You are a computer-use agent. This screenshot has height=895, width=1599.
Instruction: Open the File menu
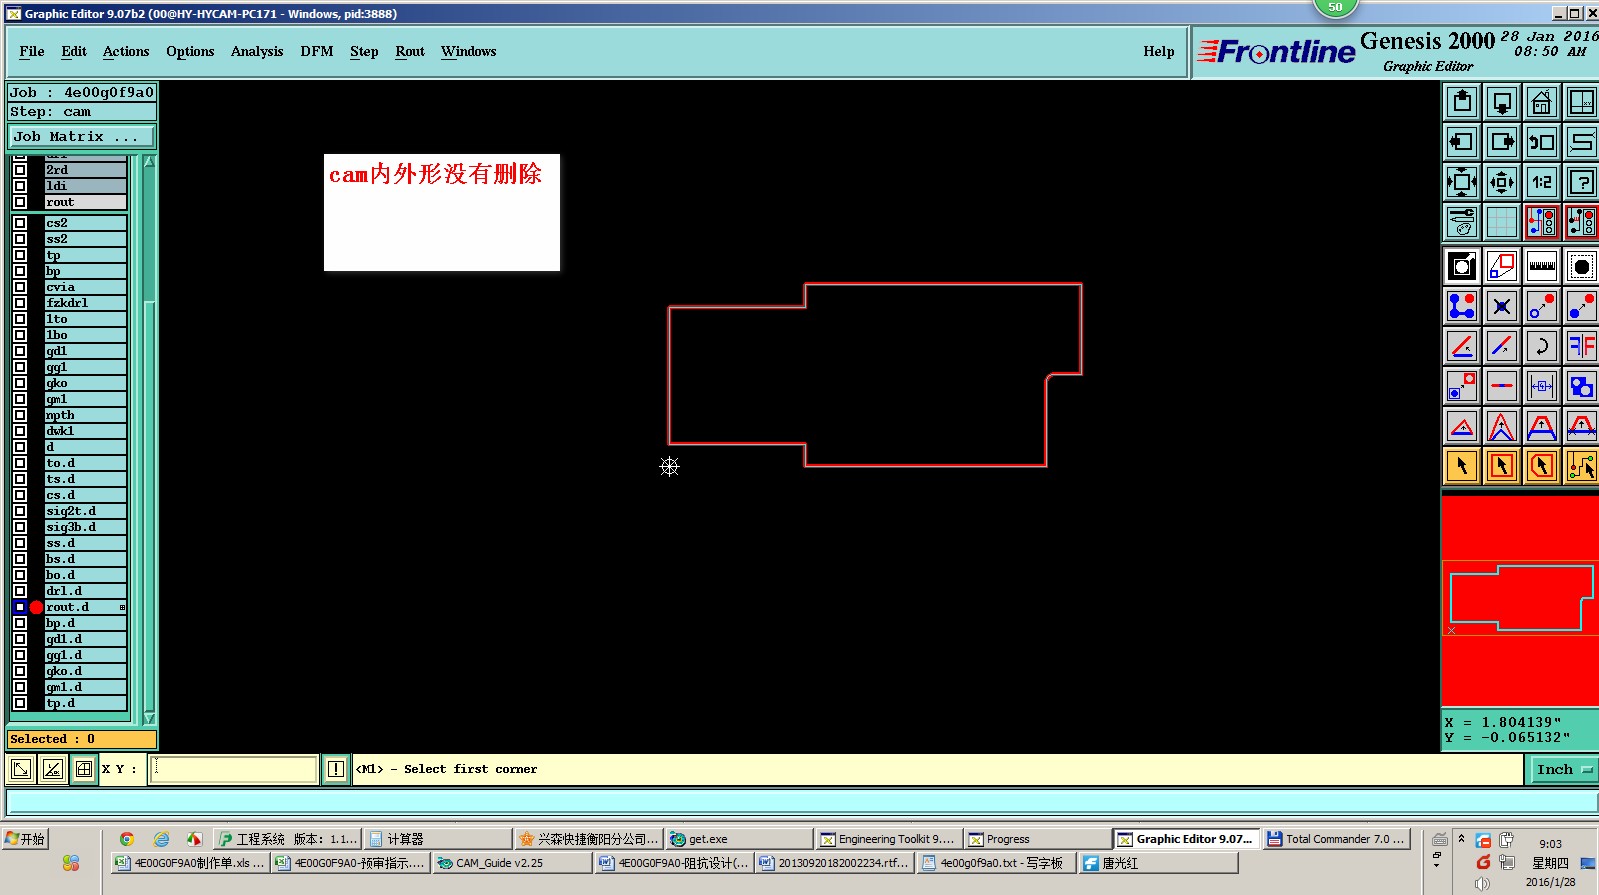32,52
